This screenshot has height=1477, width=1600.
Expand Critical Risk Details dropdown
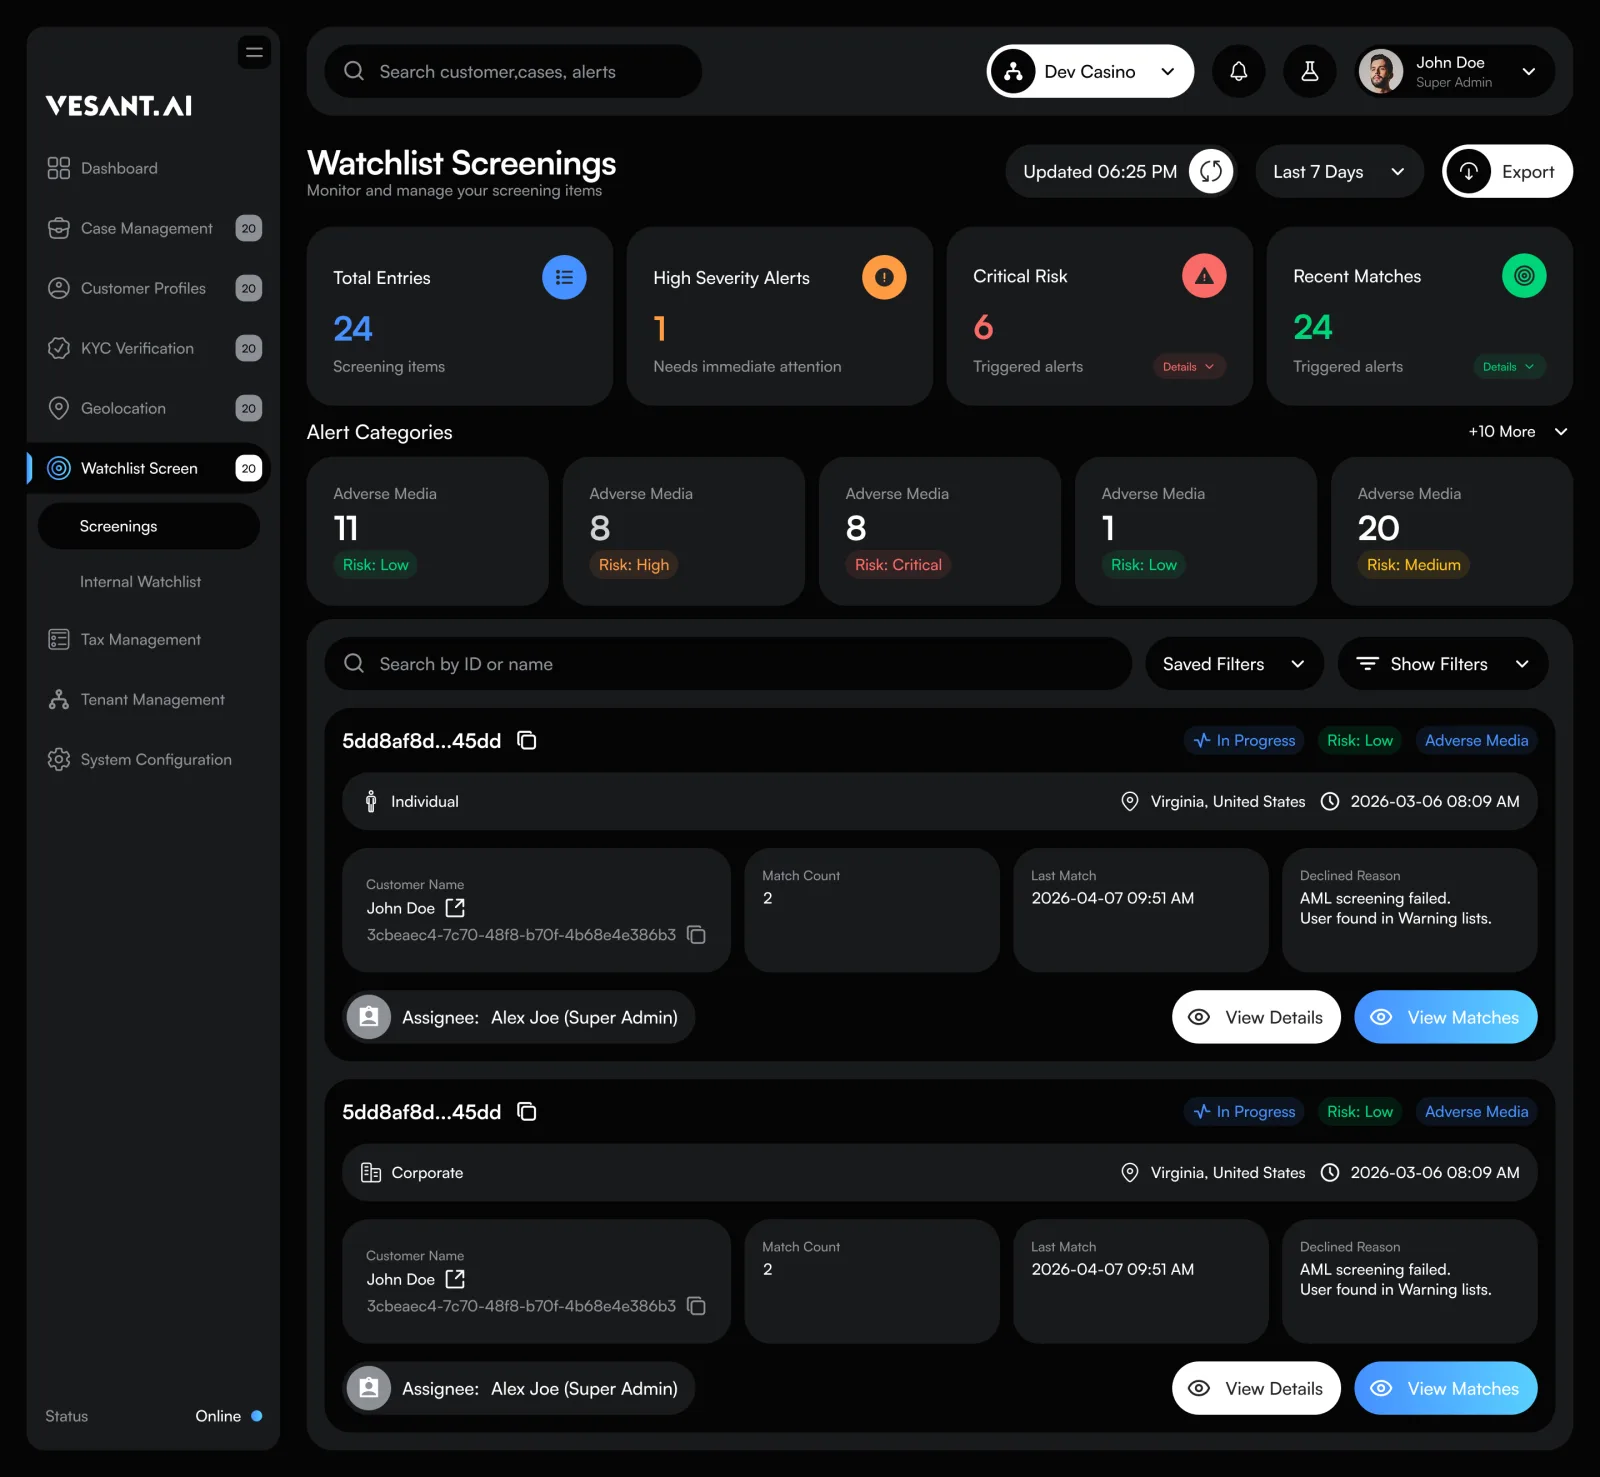1189,366
